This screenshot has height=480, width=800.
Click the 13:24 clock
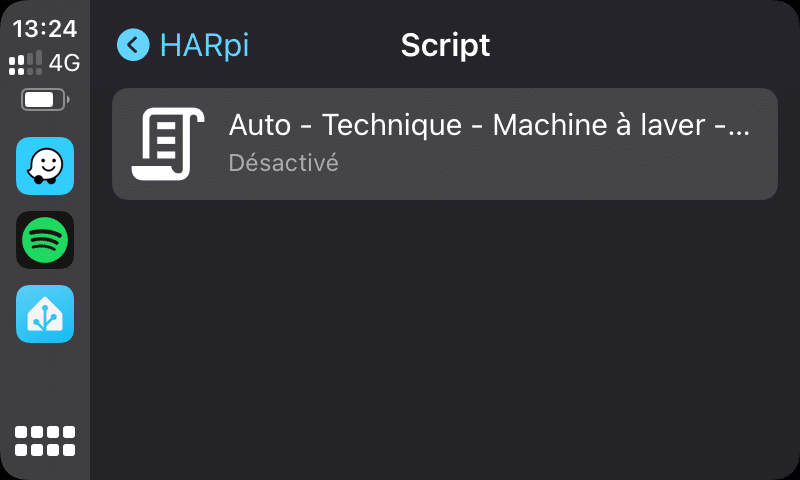[45, 29]
